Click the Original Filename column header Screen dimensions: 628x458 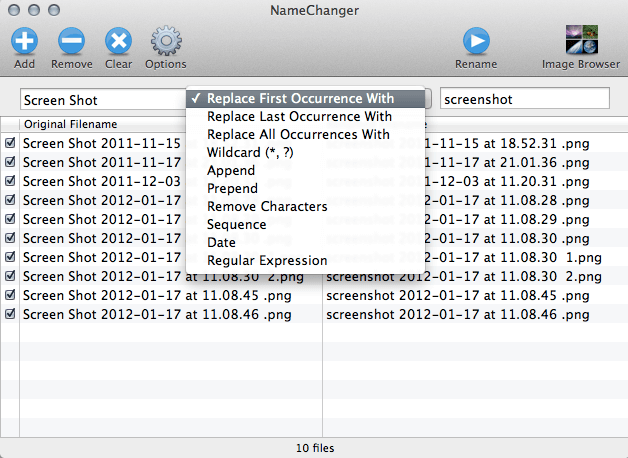(x=70, y=125)
